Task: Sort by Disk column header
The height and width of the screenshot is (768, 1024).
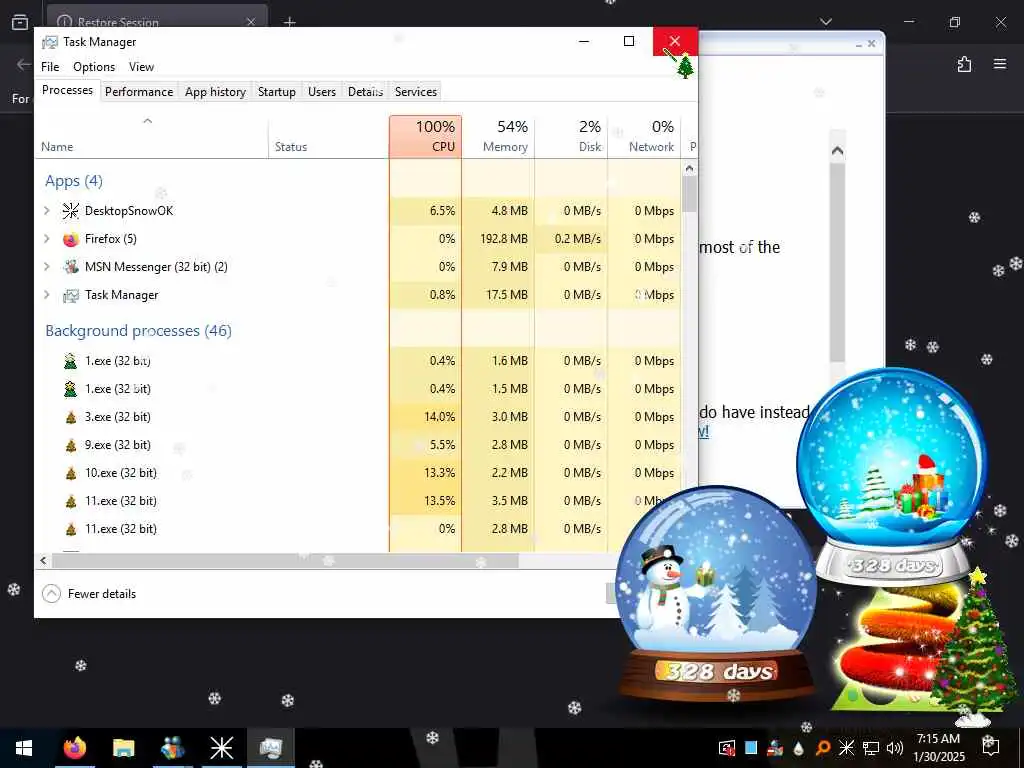Action: 571,136
